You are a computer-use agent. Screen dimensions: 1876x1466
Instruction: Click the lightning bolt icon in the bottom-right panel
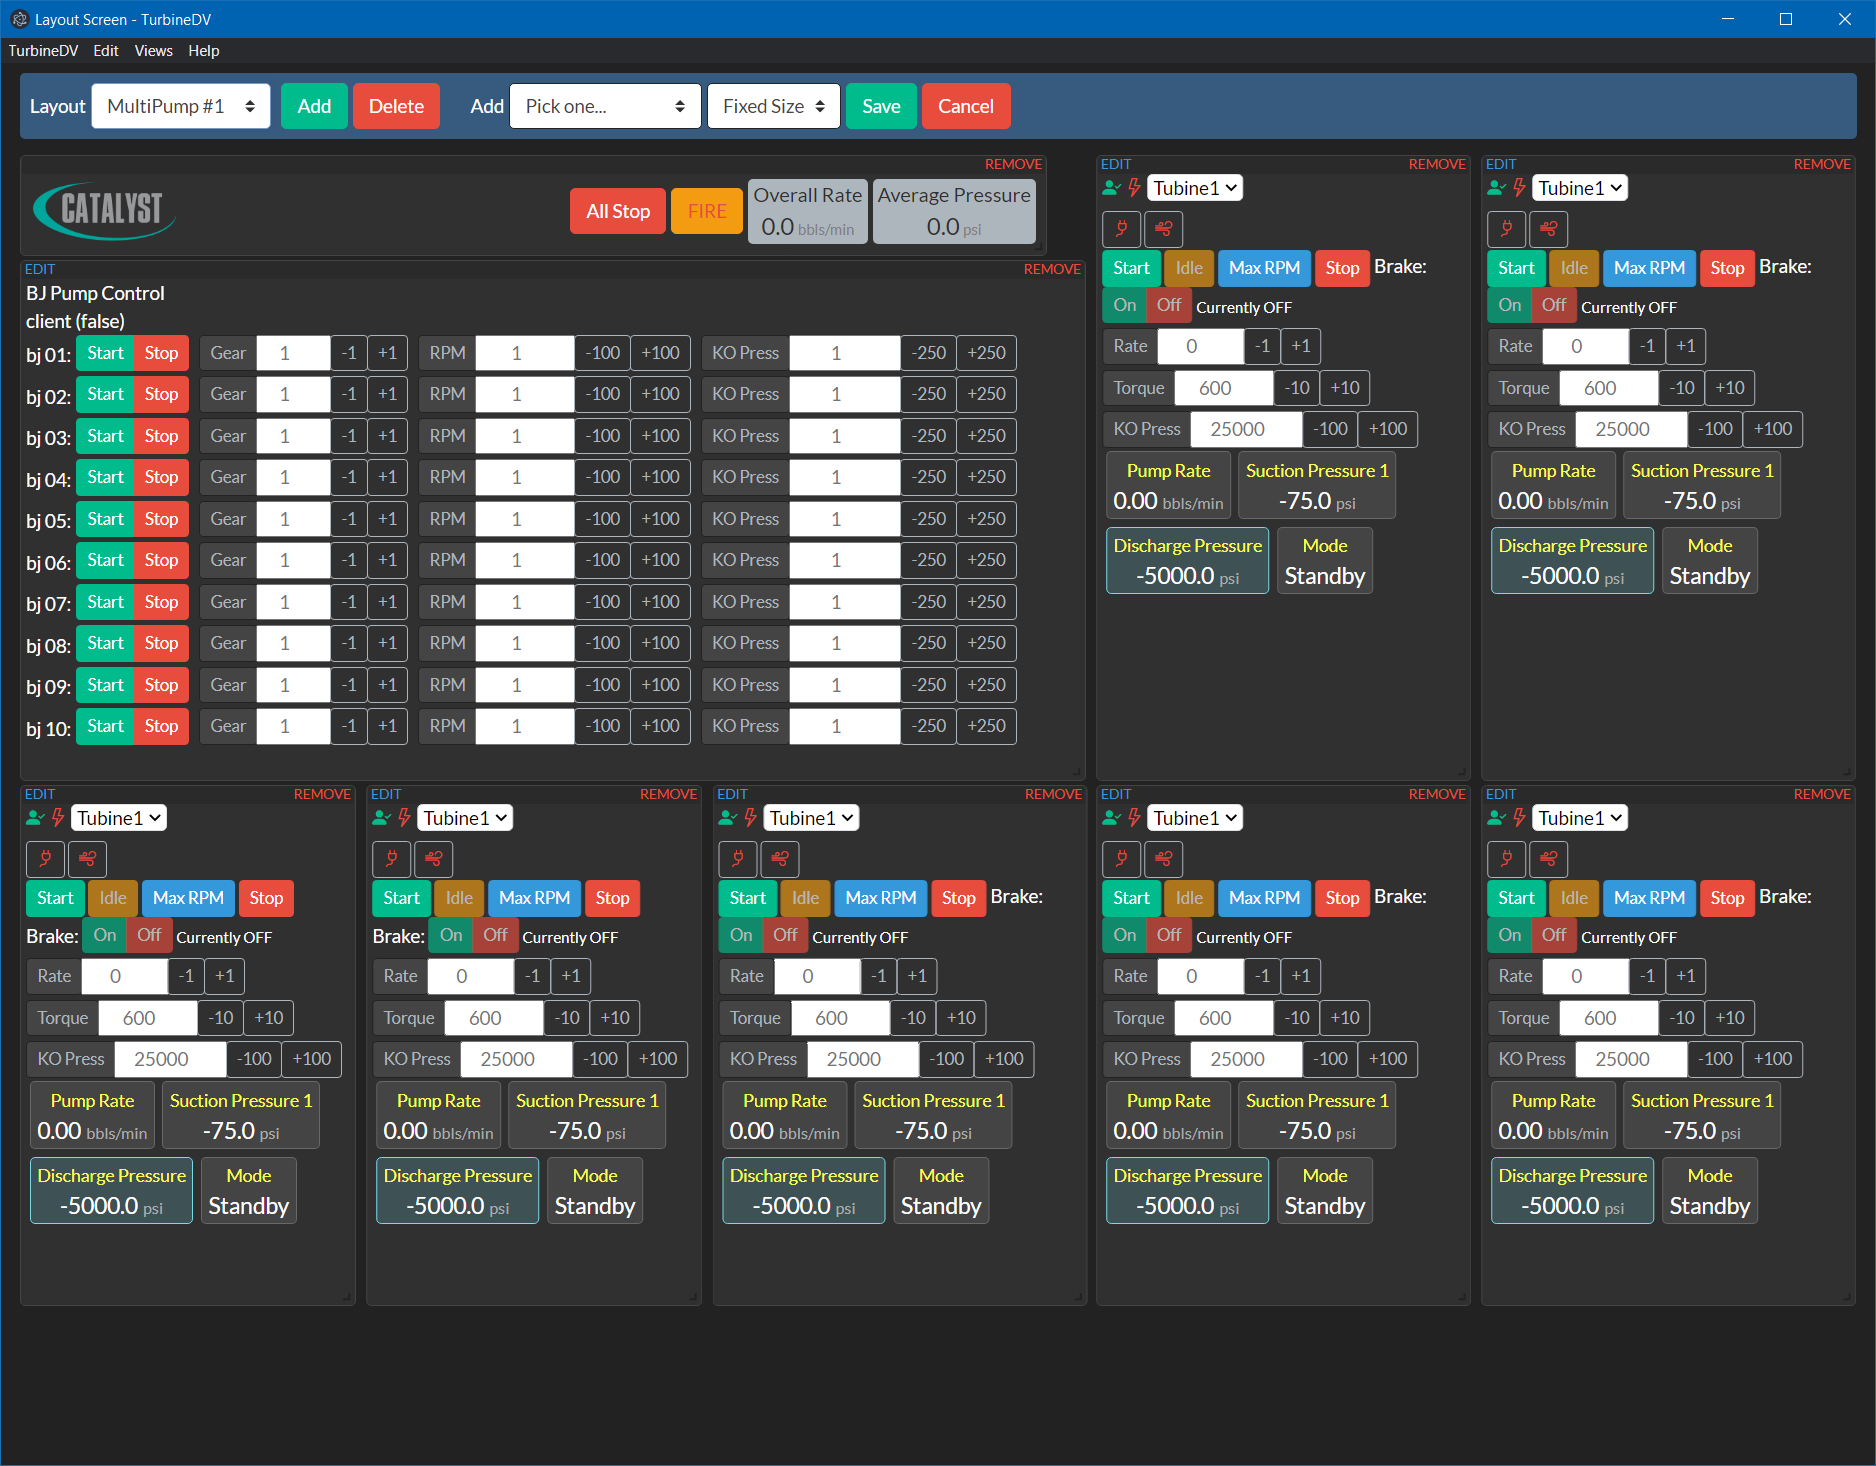(x=1519, y=817)
